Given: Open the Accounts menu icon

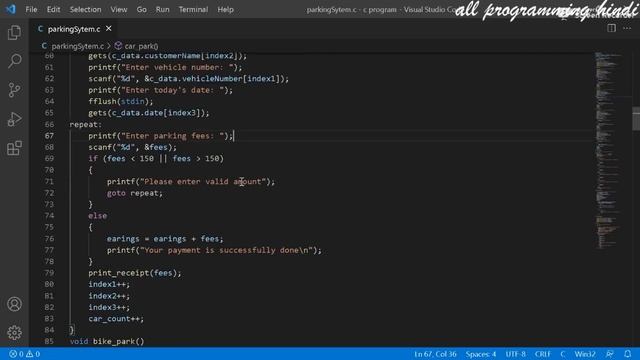Looking at the screenshot, I should pos(14,304).
